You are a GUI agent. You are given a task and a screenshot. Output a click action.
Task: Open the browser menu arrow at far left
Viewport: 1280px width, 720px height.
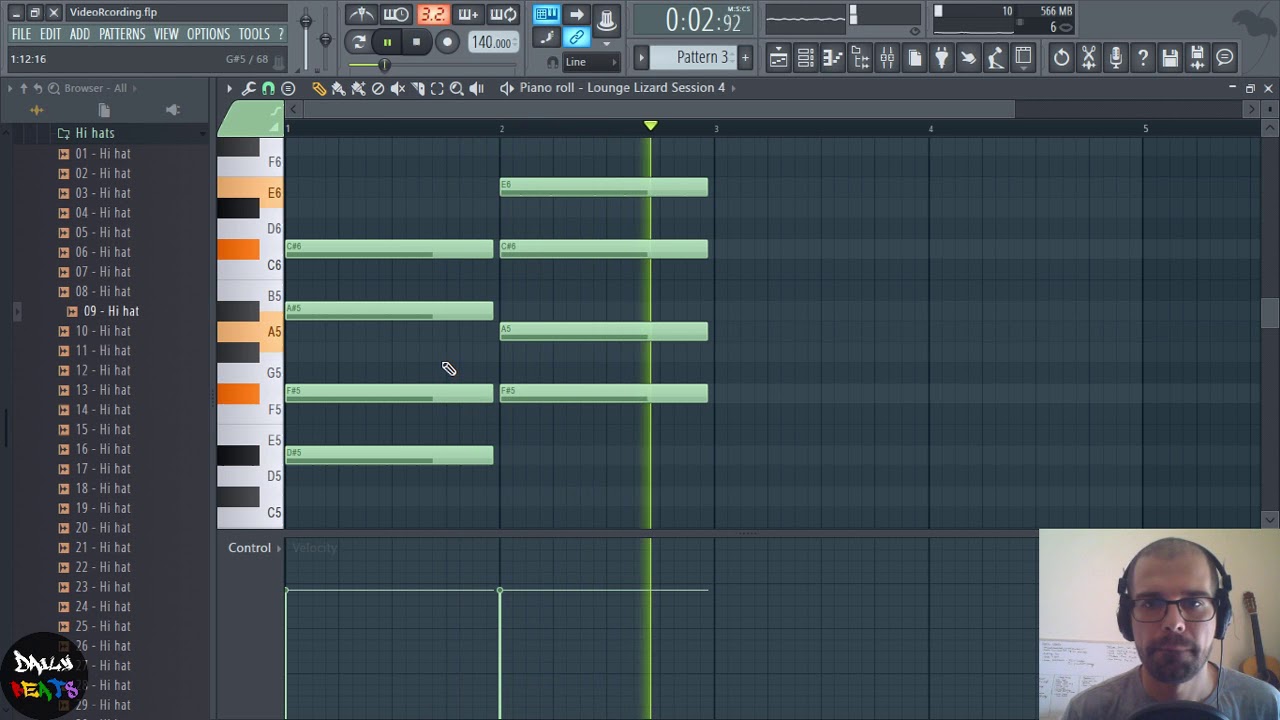tap(10, 88)
